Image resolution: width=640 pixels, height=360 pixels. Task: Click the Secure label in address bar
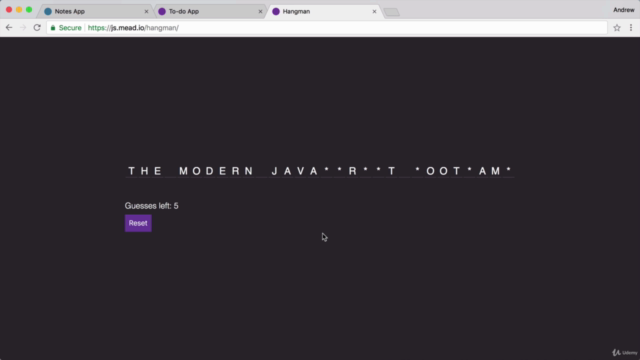tap(70, 28)
